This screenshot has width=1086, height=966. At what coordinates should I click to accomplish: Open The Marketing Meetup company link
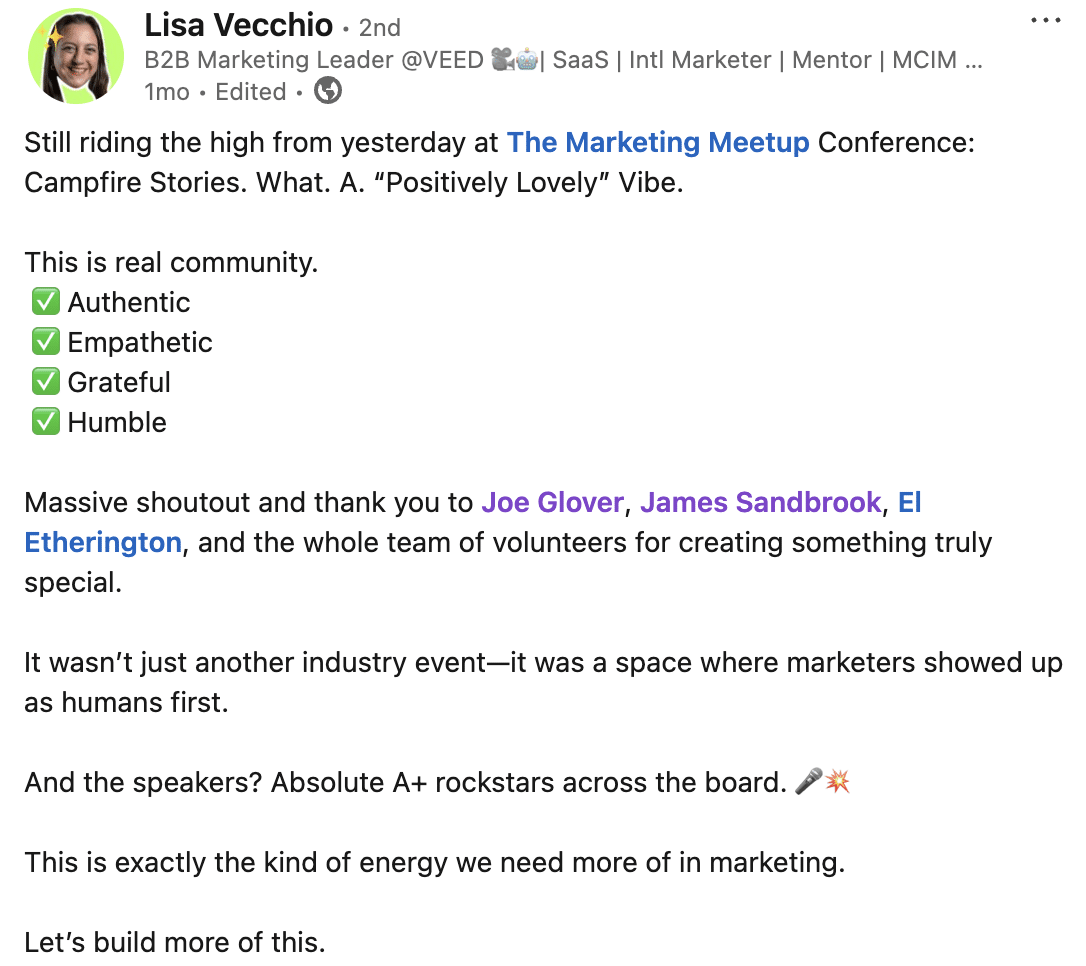pyautogui.click(x=658, y=143)
